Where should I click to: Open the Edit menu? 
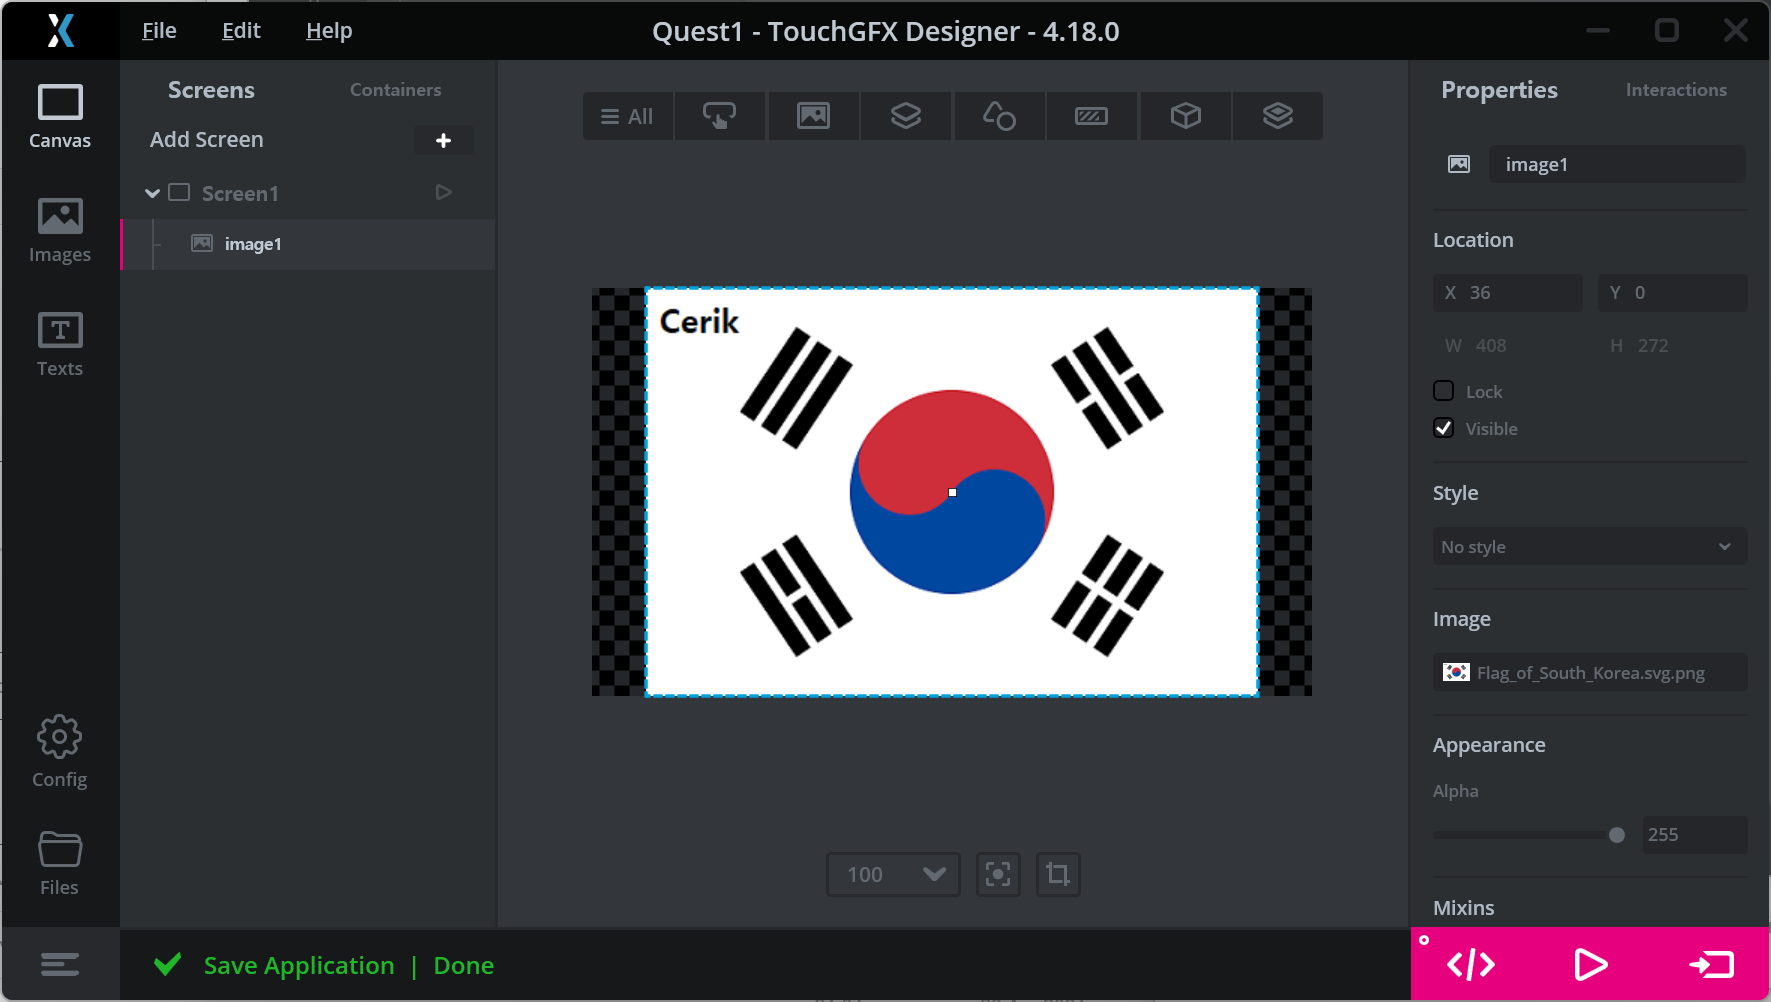tap(241, 31)
